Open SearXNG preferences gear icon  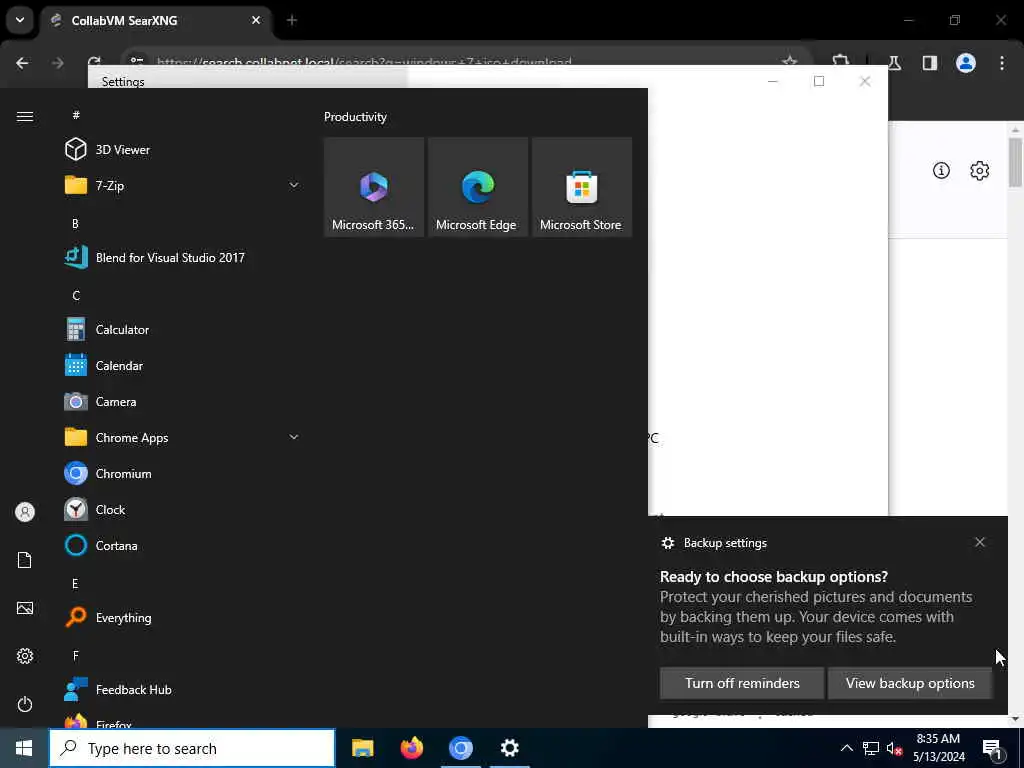980,170
